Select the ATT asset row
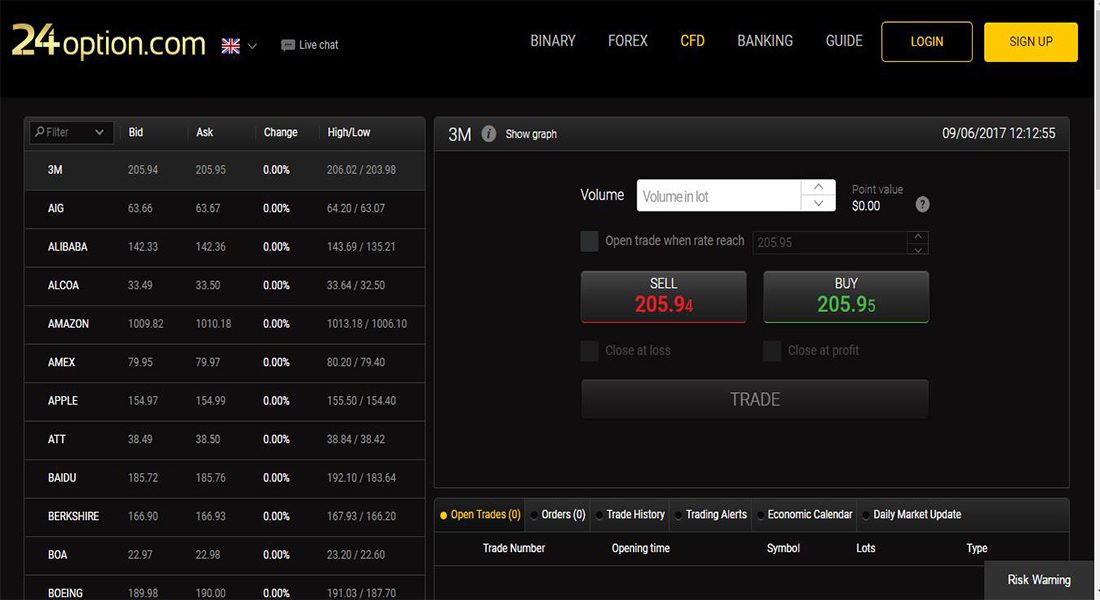Viewport: 1100px width, 600px height. pos(224,439)
